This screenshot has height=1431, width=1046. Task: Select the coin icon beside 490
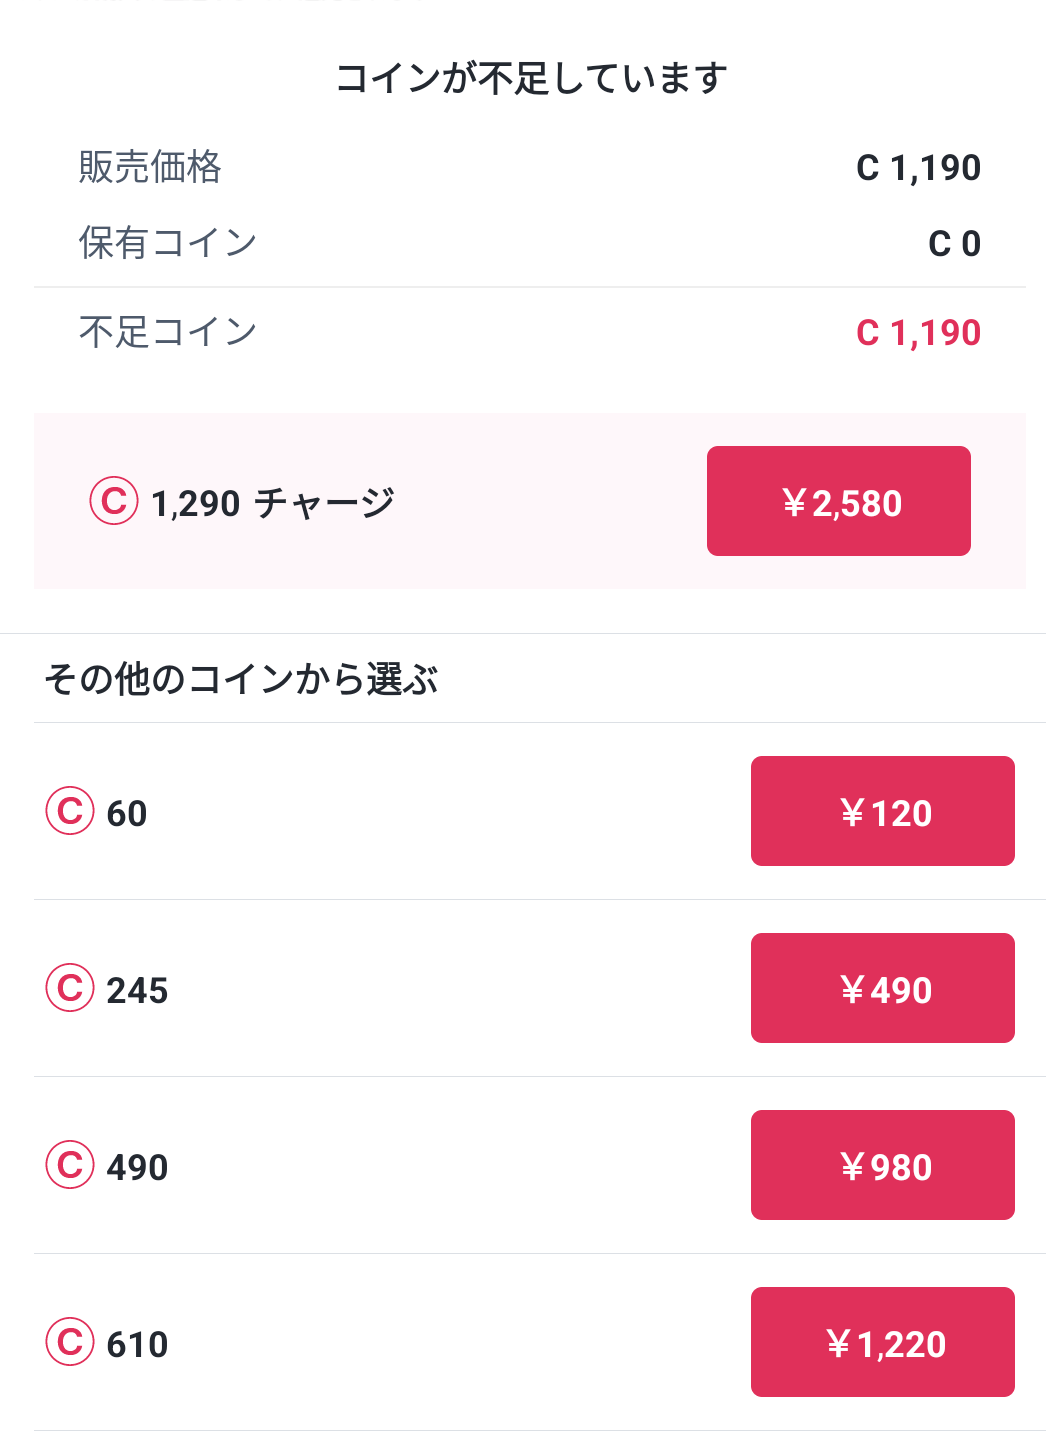click(70, 1165)
